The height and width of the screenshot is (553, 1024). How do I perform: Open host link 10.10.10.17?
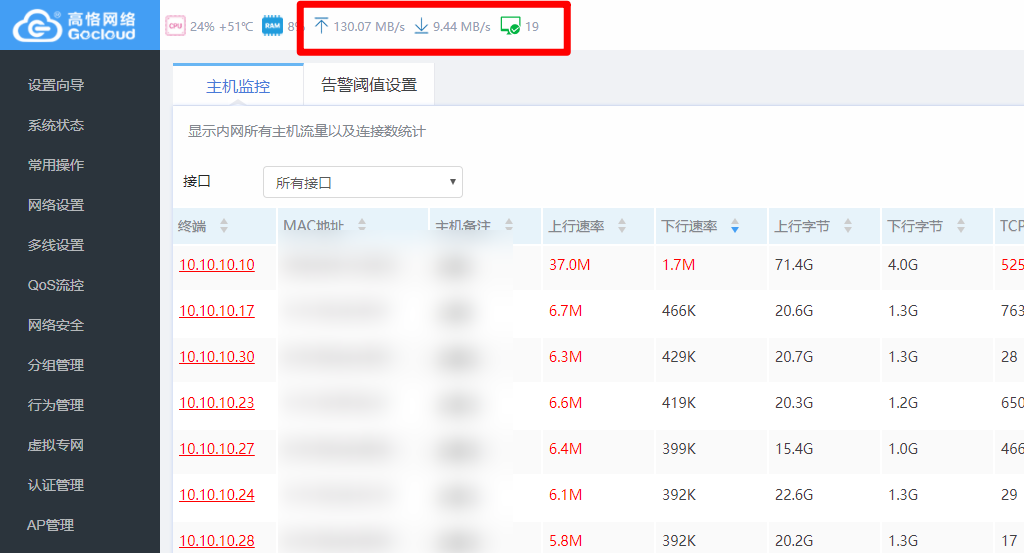coord(217,311)
